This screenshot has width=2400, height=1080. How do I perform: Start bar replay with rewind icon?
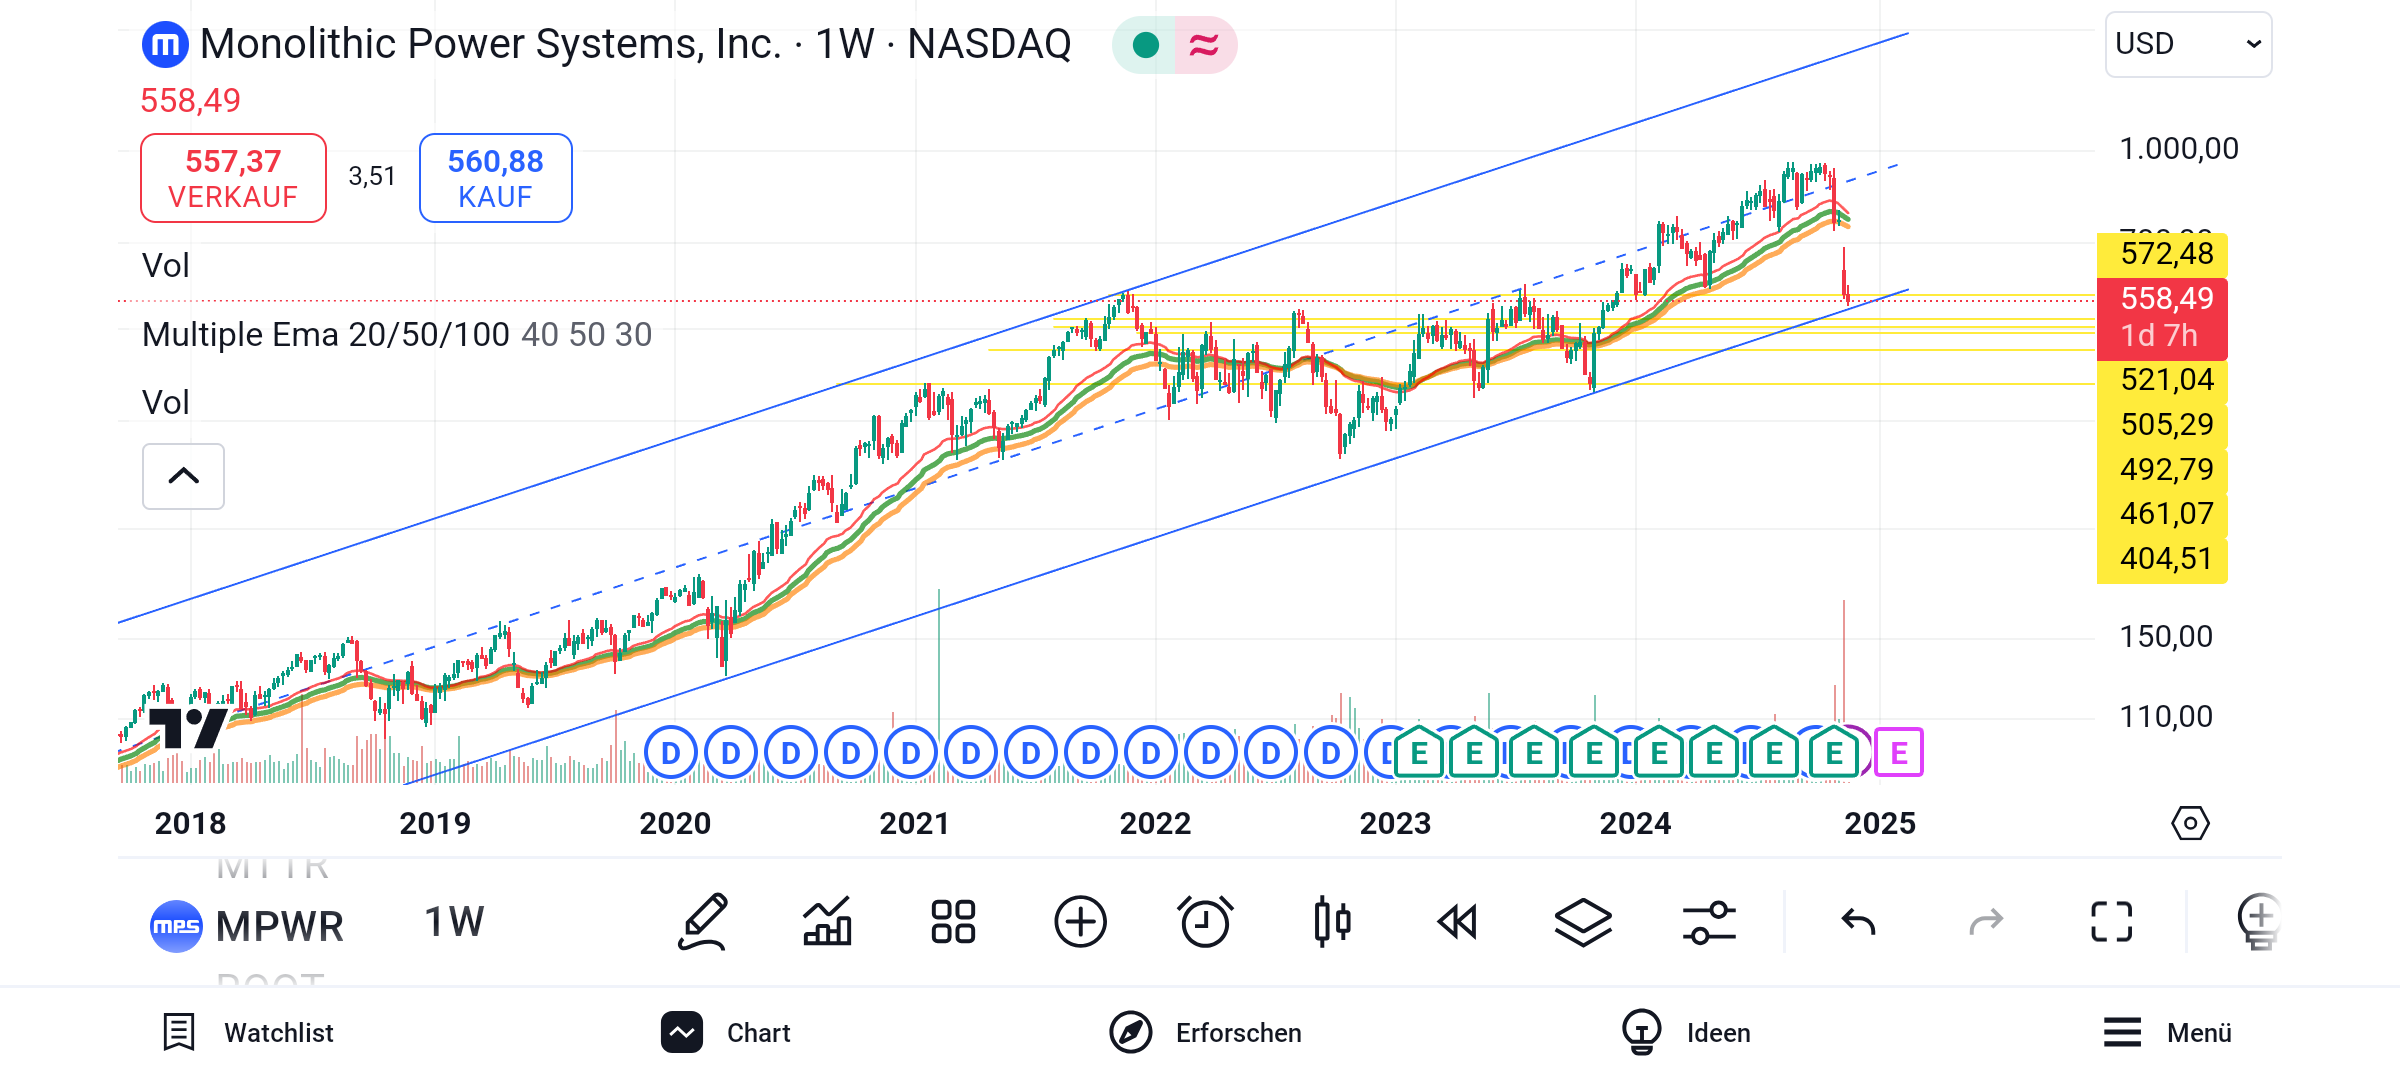click(x=1457, y=921)
